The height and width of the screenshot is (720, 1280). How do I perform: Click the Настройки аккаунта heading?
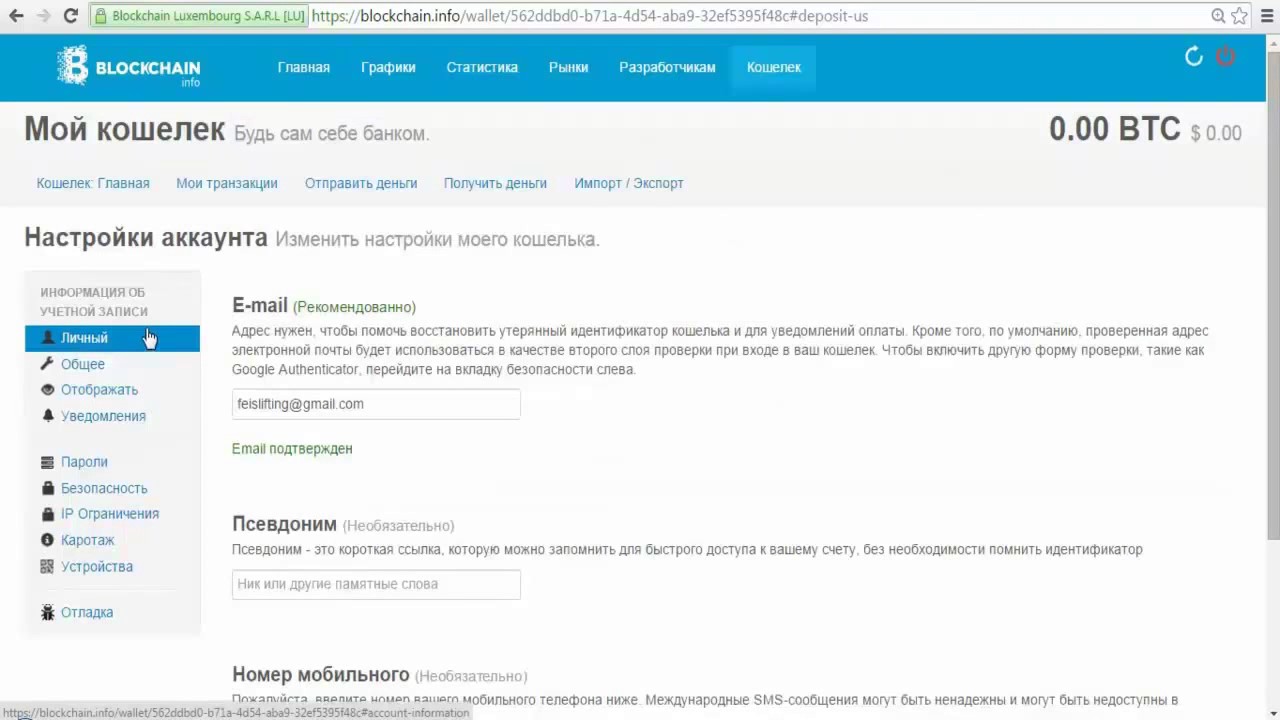pos(146,237)
